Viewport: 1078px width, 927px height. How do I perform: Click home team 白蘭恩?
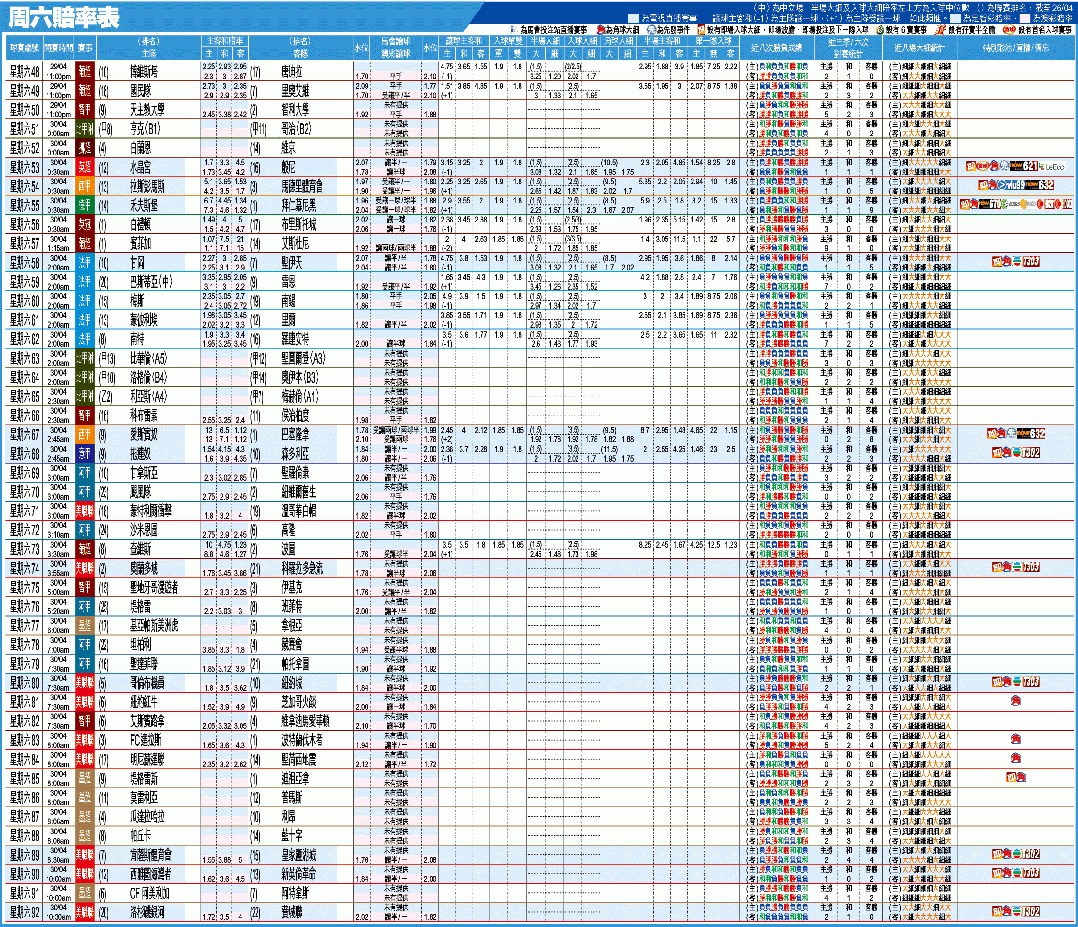click(x=140, y=148)
